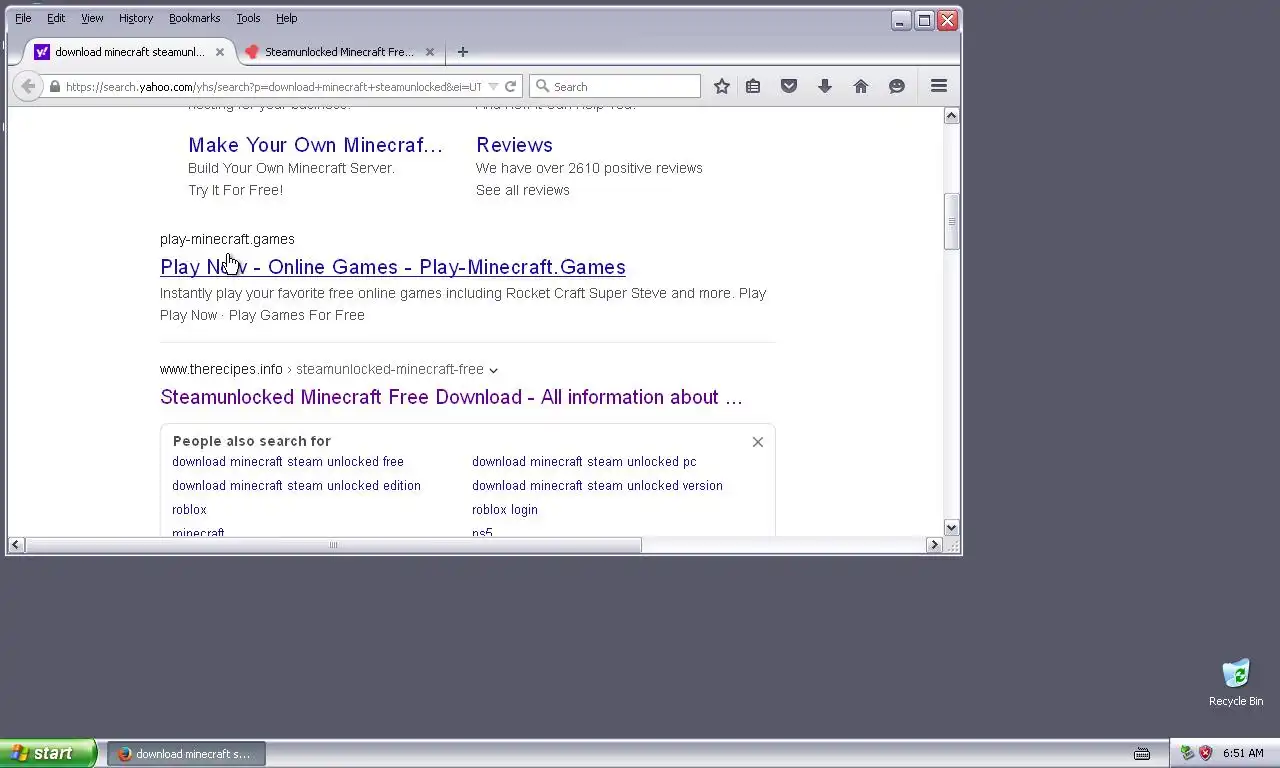The image size is (1280, 768).
Task: Switch to 'Steamunlocked Minecraft Fre...' tab
Action: click(x=338, y=52)
